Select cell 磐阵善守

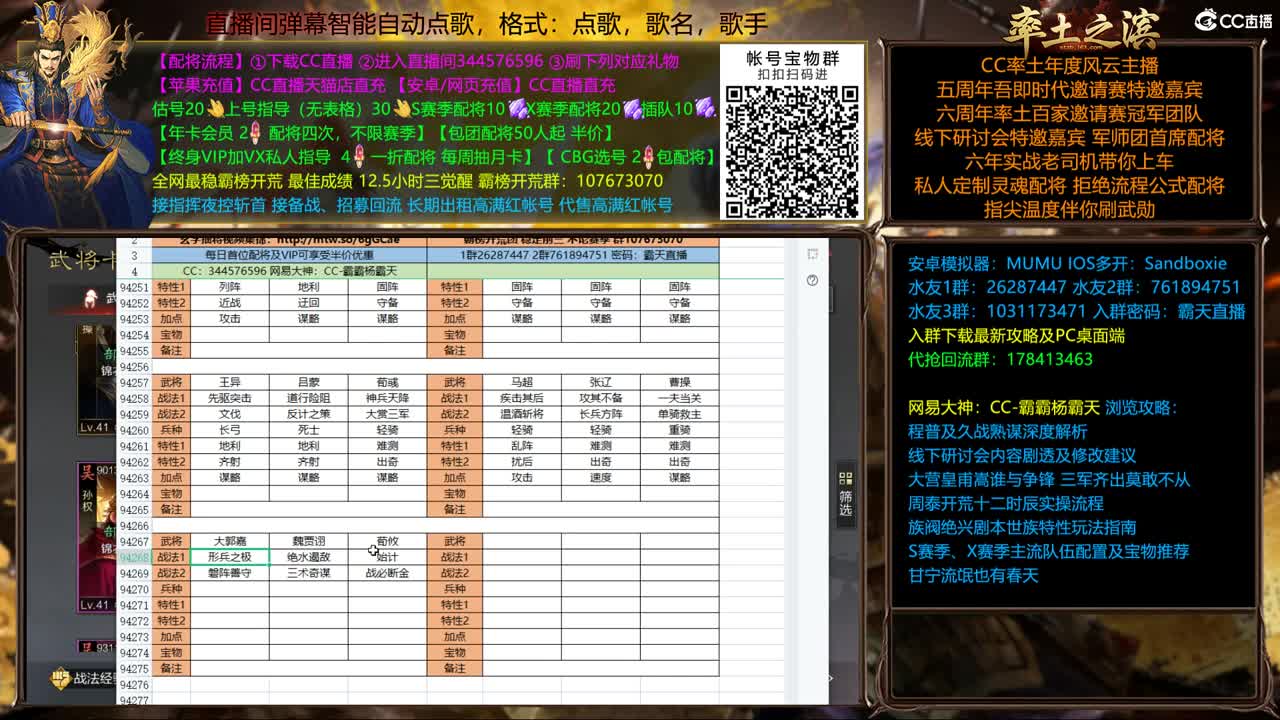230,573
